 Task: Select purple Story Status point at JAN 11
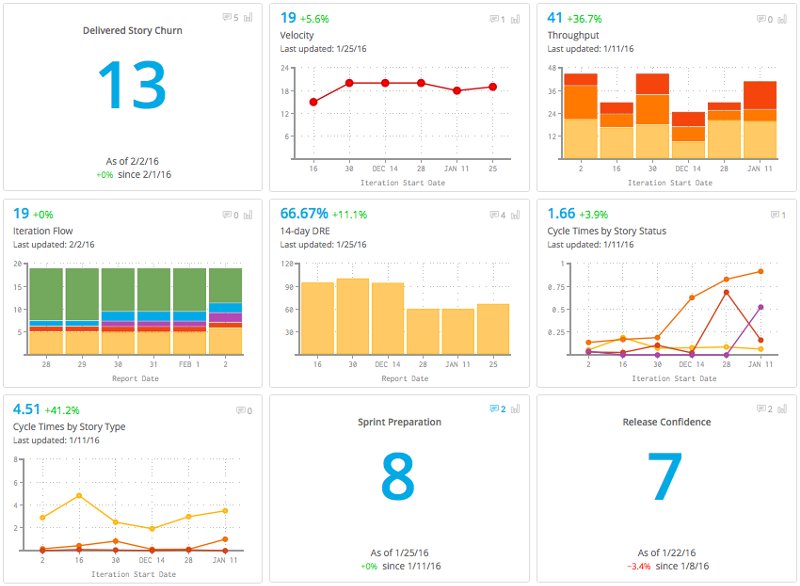[x=761, y=307]
